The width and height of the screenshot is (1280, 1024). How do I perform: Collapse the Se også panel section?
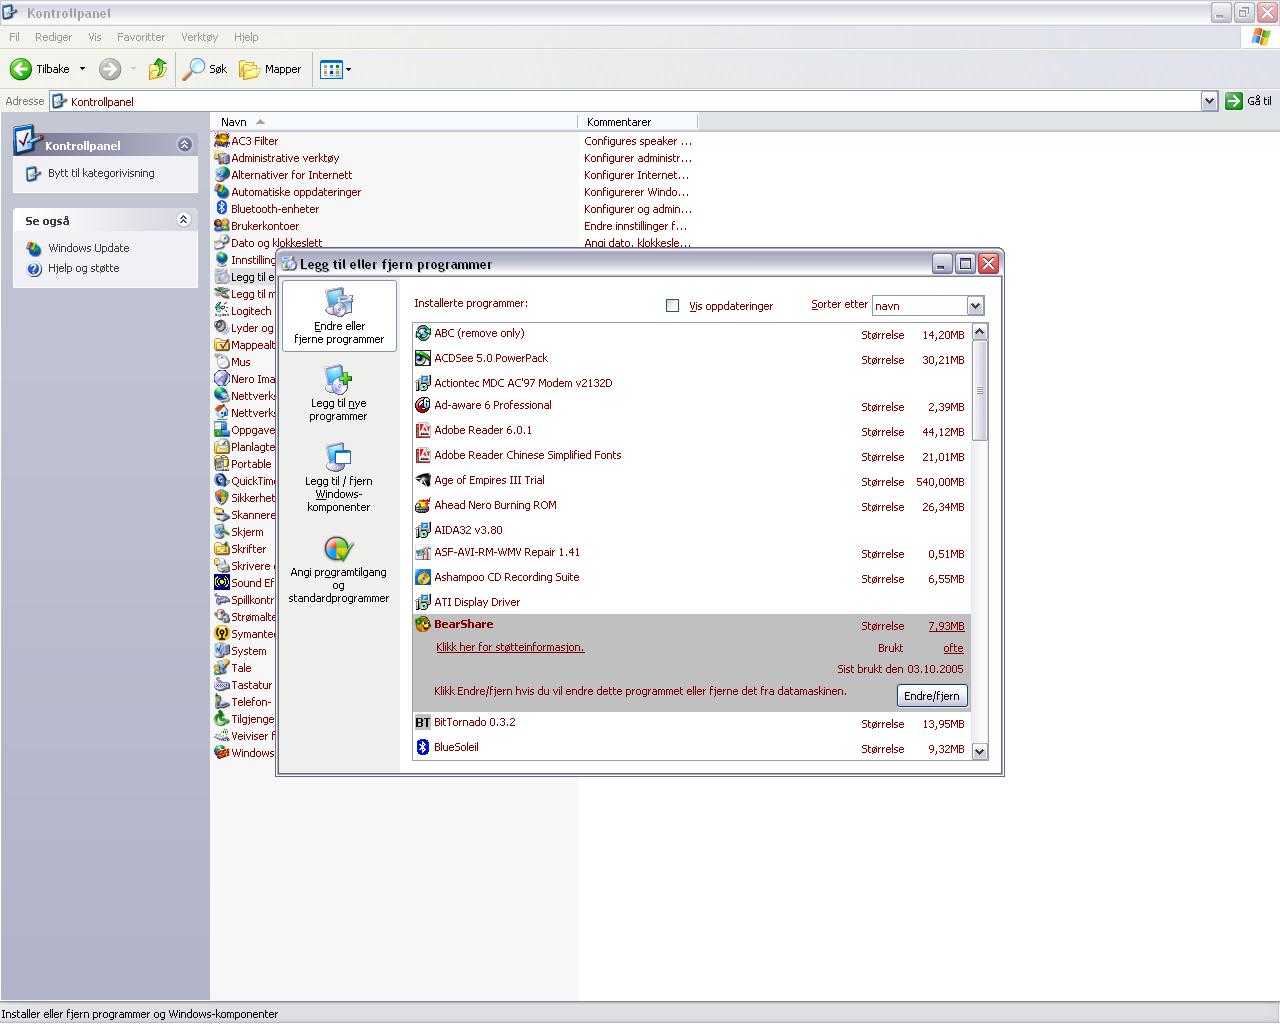pos(183,220)
